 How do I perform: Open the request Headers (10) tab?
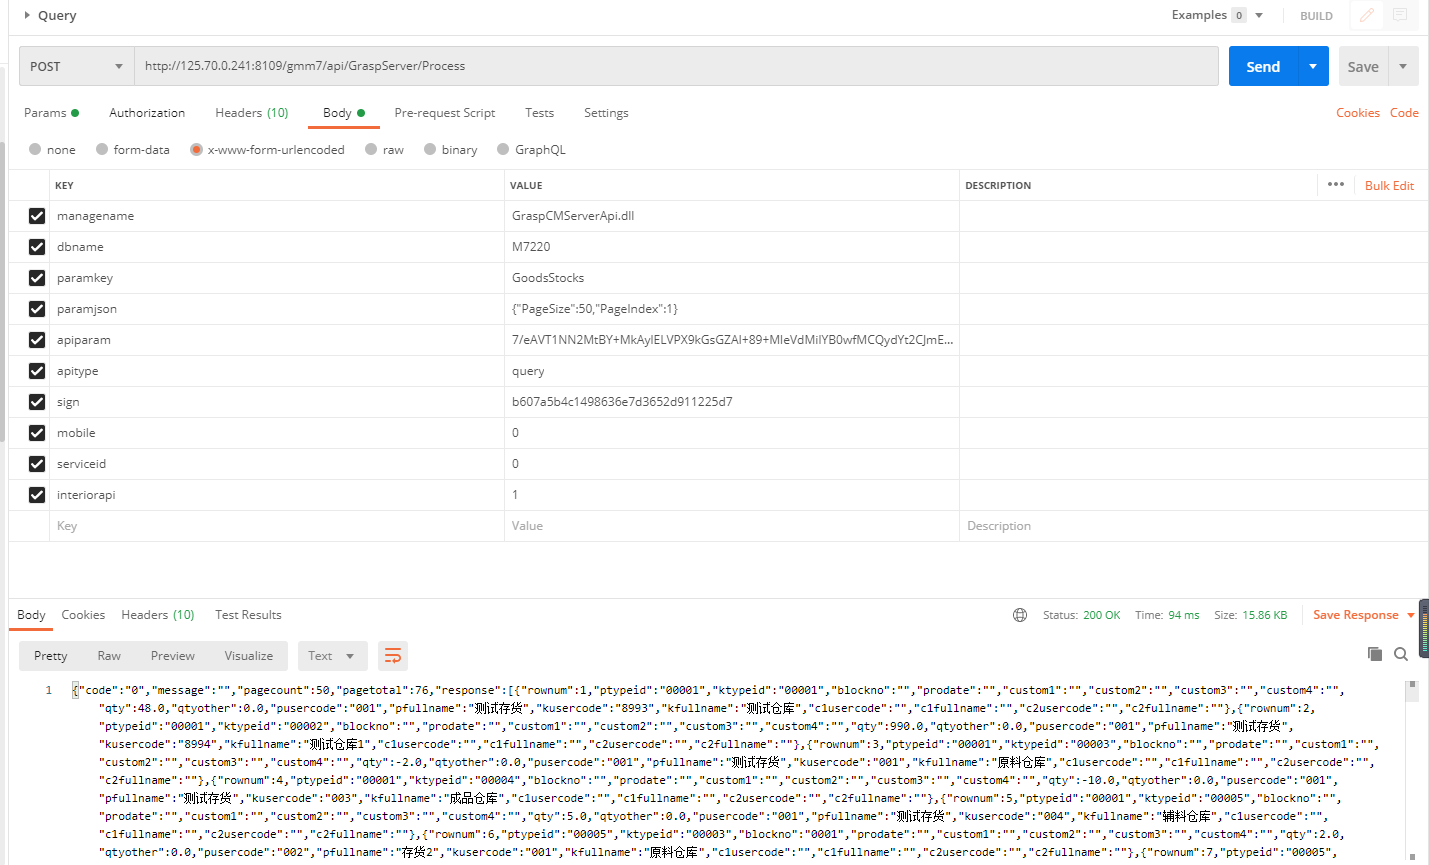[x=252, y=113]
